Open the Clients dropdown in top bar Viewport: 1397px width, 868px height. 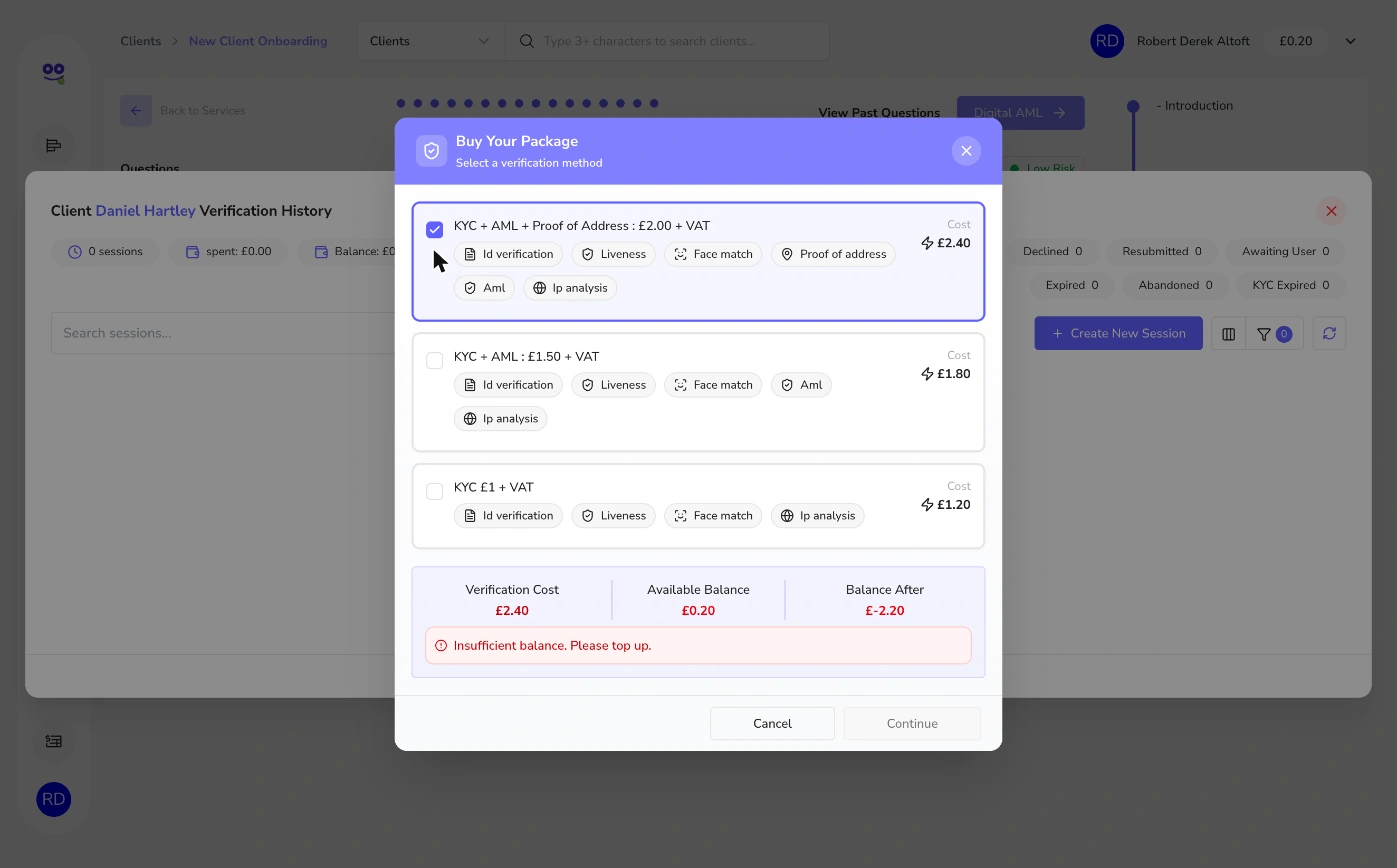coord(430,41)
